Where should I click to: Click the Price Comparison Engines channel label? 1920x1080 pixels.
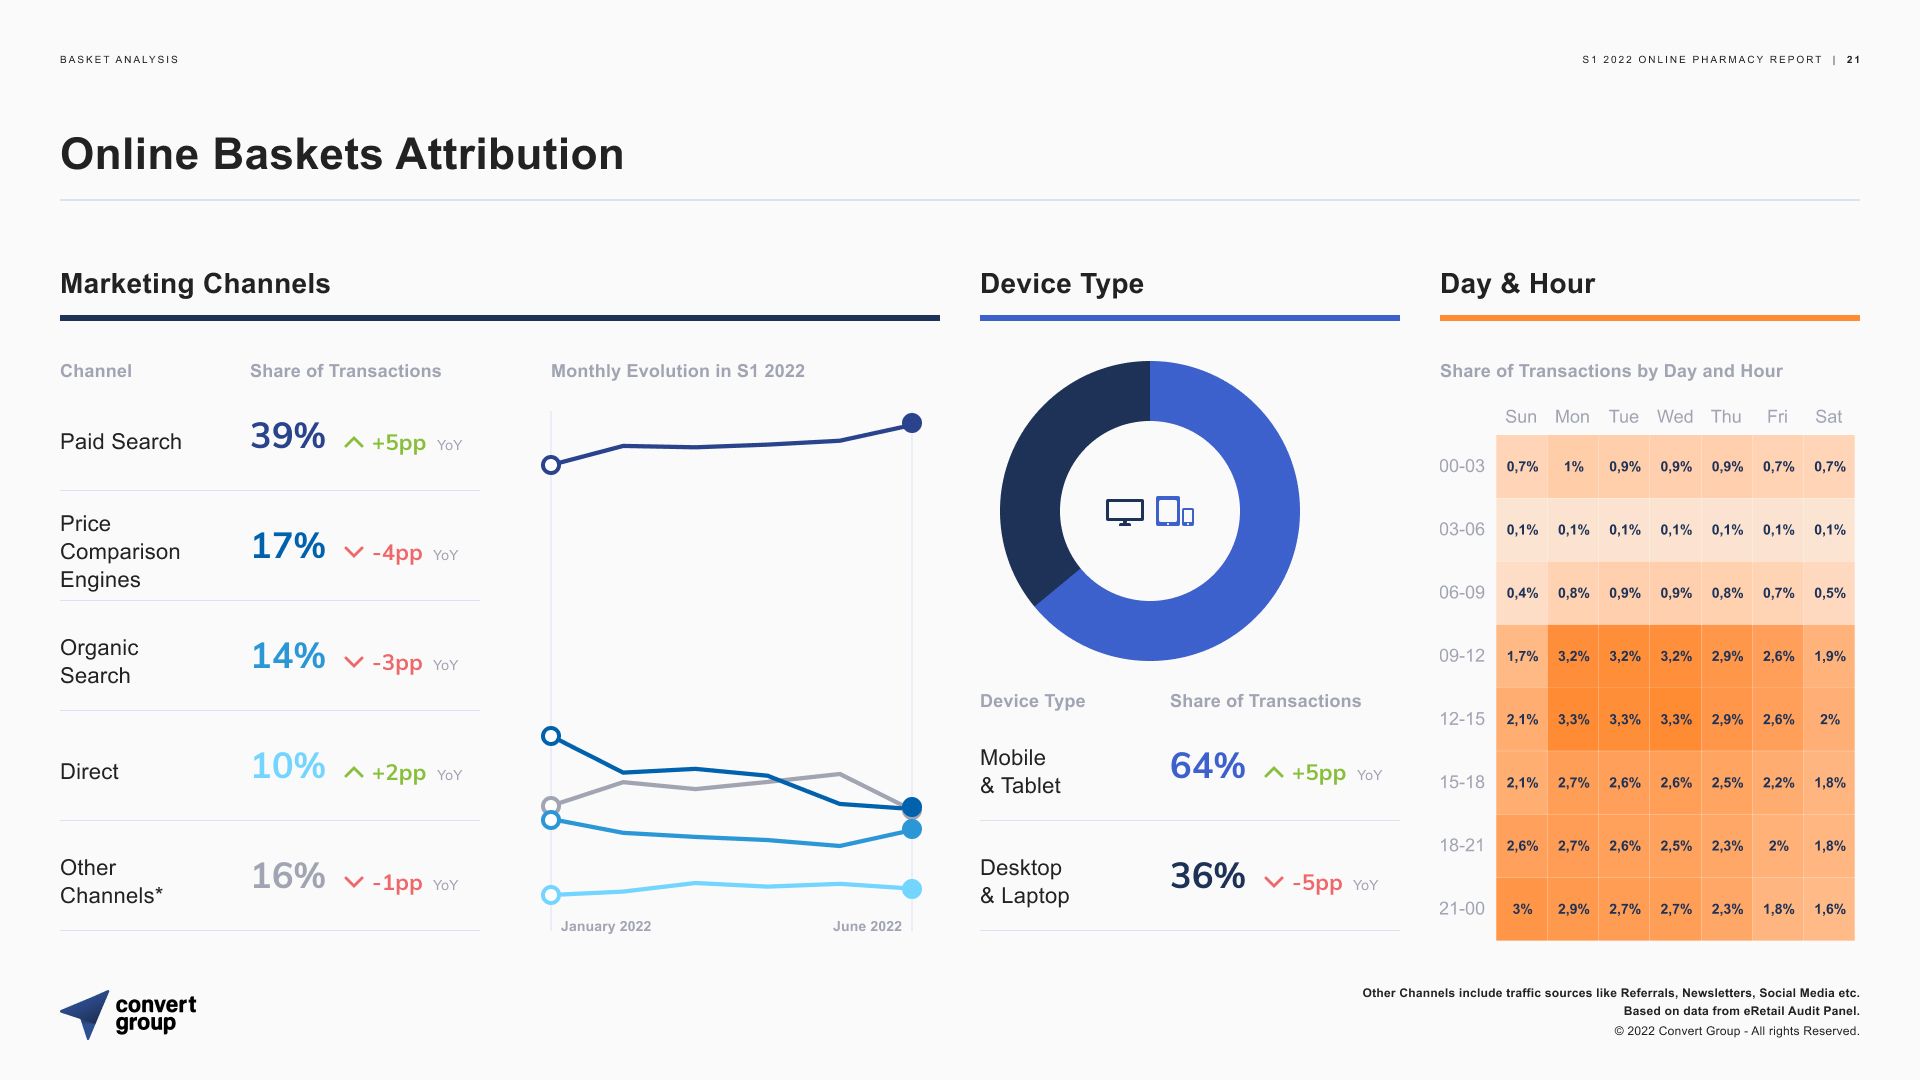(x=120, y=551)
